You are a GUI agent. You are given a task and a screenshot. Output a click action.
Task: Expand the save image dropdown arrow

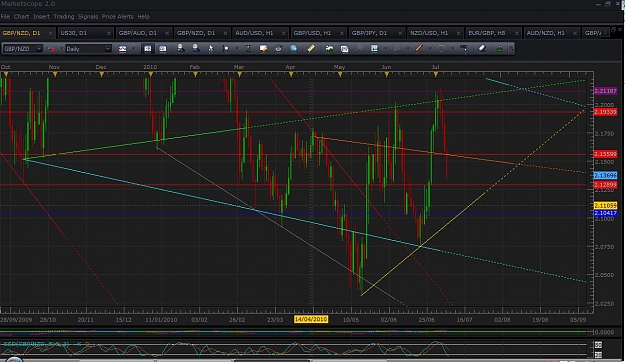(x=385, y=49)
